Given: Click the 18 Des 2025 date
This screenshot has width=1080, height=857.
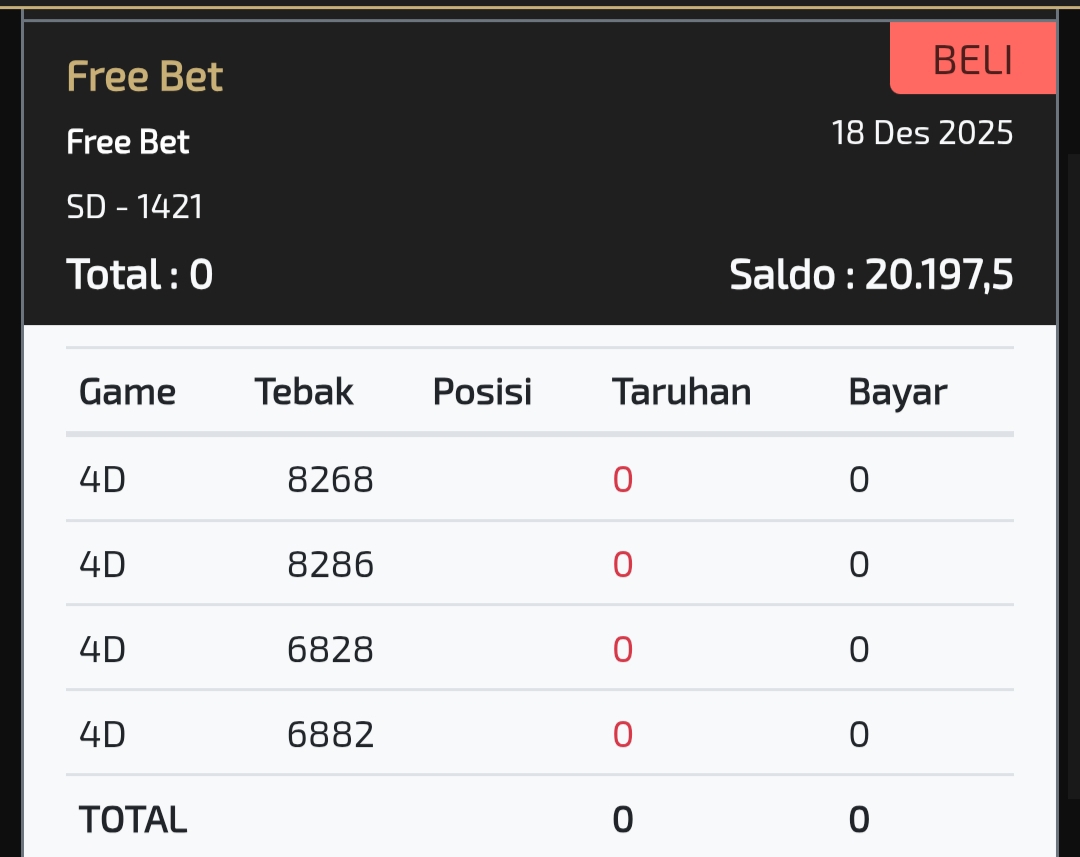Looking at the screenshot, I should click(x=922, y=133).
